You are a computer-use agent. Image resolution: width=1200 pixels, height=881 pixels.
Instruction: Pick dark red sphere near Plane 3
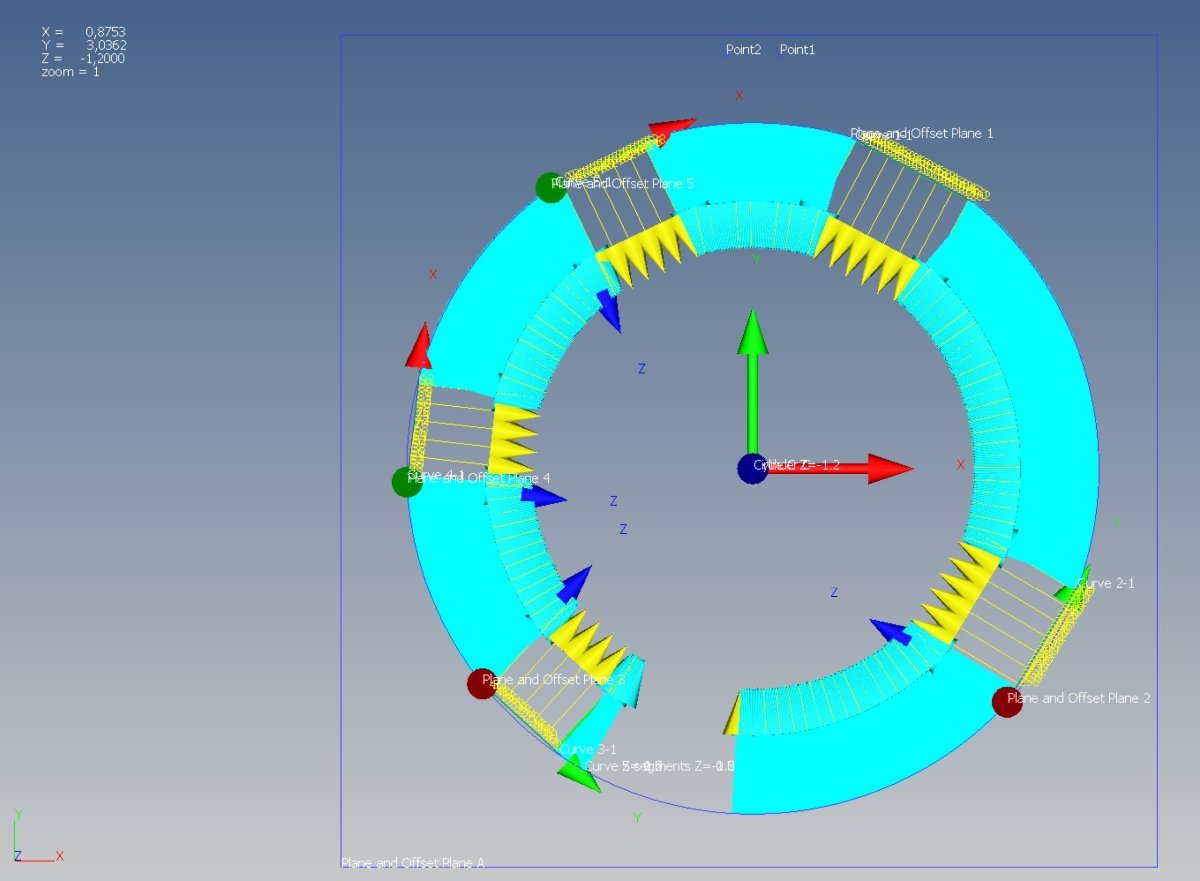pos(482,684)
